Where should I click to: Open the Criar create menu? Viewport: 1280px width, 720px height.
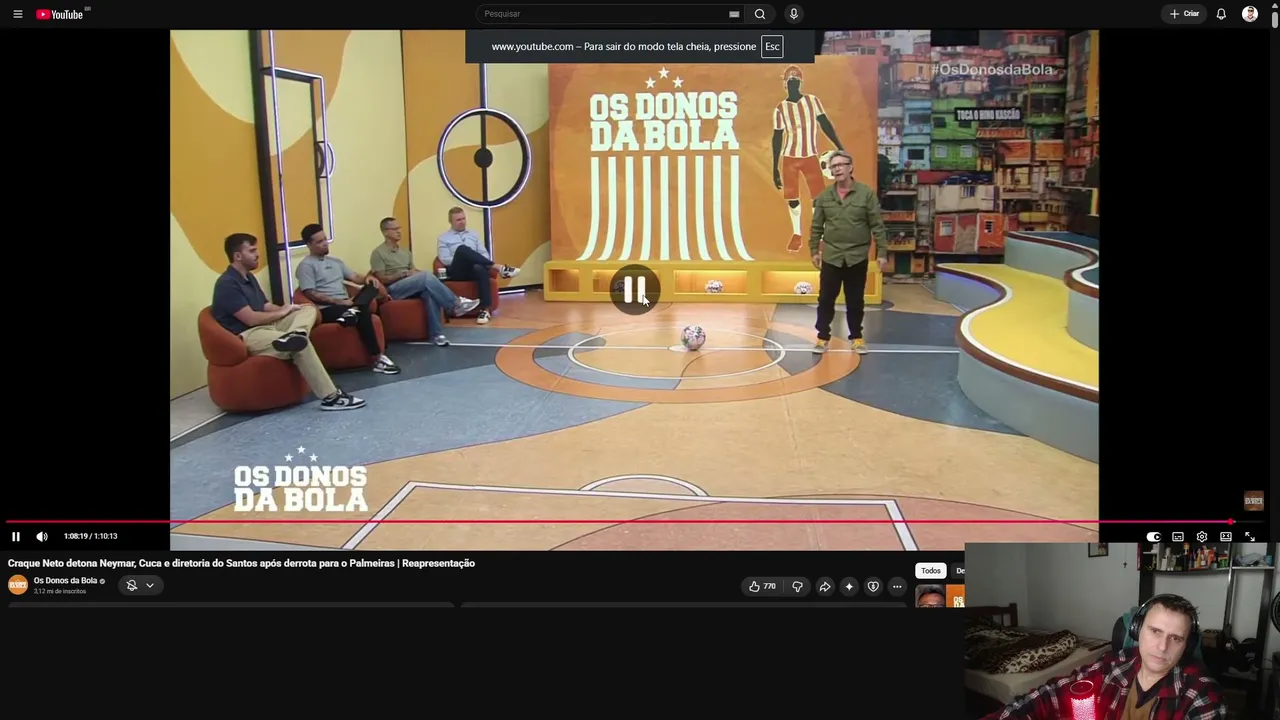pos(1184,14)
